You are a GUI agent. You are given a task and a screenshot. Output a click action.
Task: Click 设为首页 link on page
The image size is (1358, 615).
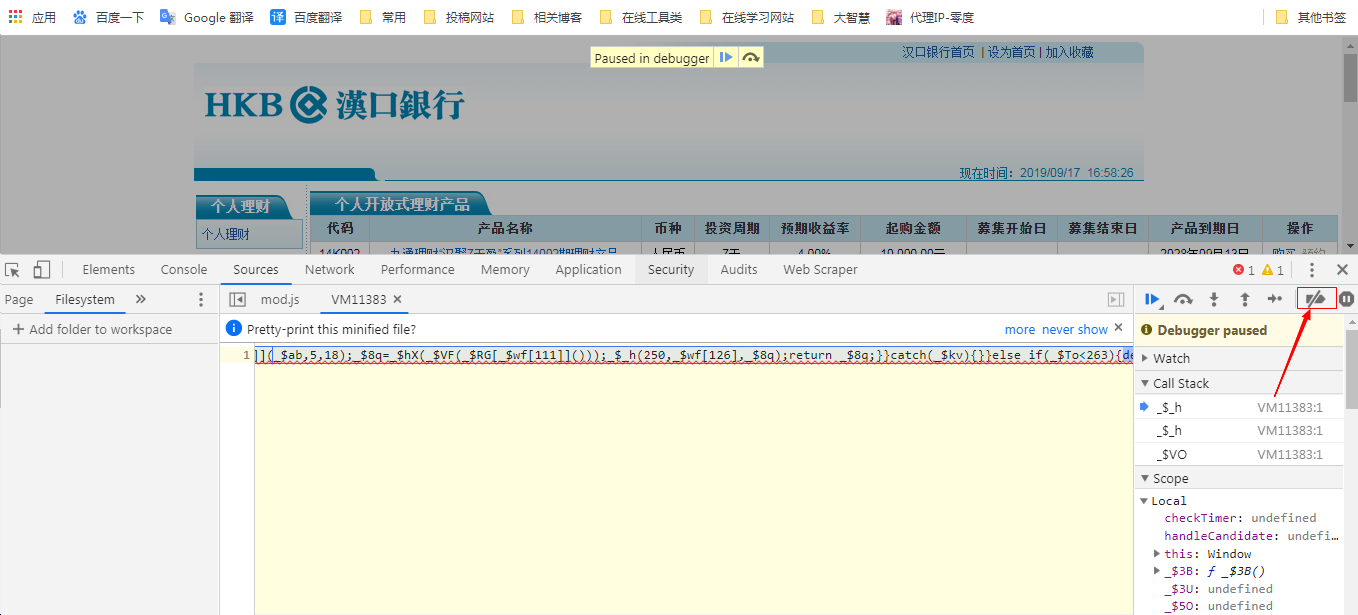[x=1012, y=52]
